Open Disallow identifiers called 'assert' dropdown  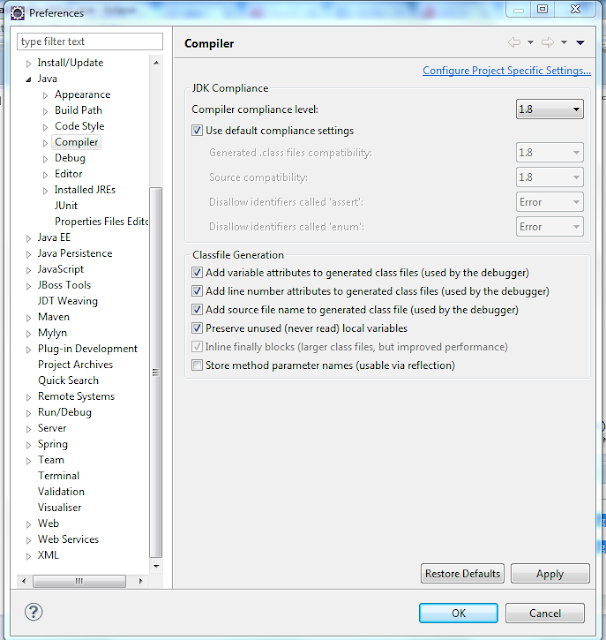(x=550, y=202)
